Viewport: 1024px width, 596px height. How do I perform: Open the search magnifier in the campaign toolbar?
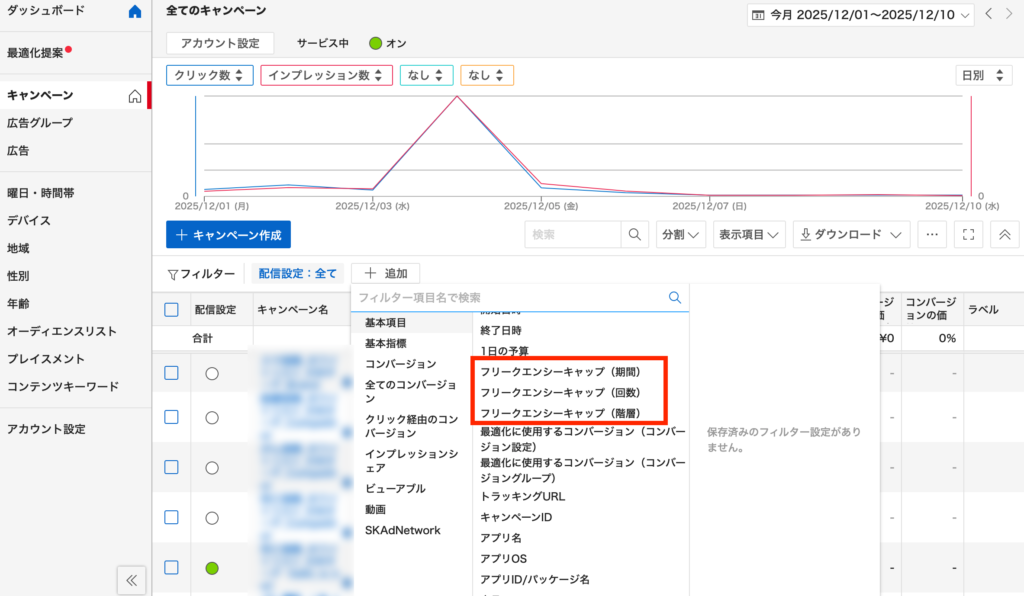(634, 234)
